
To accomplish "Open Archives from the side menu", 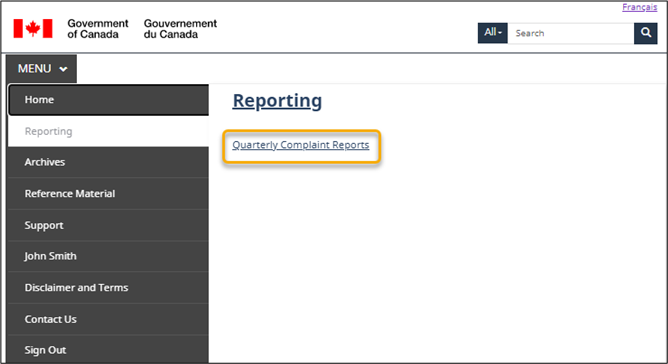I will point(109,162).
